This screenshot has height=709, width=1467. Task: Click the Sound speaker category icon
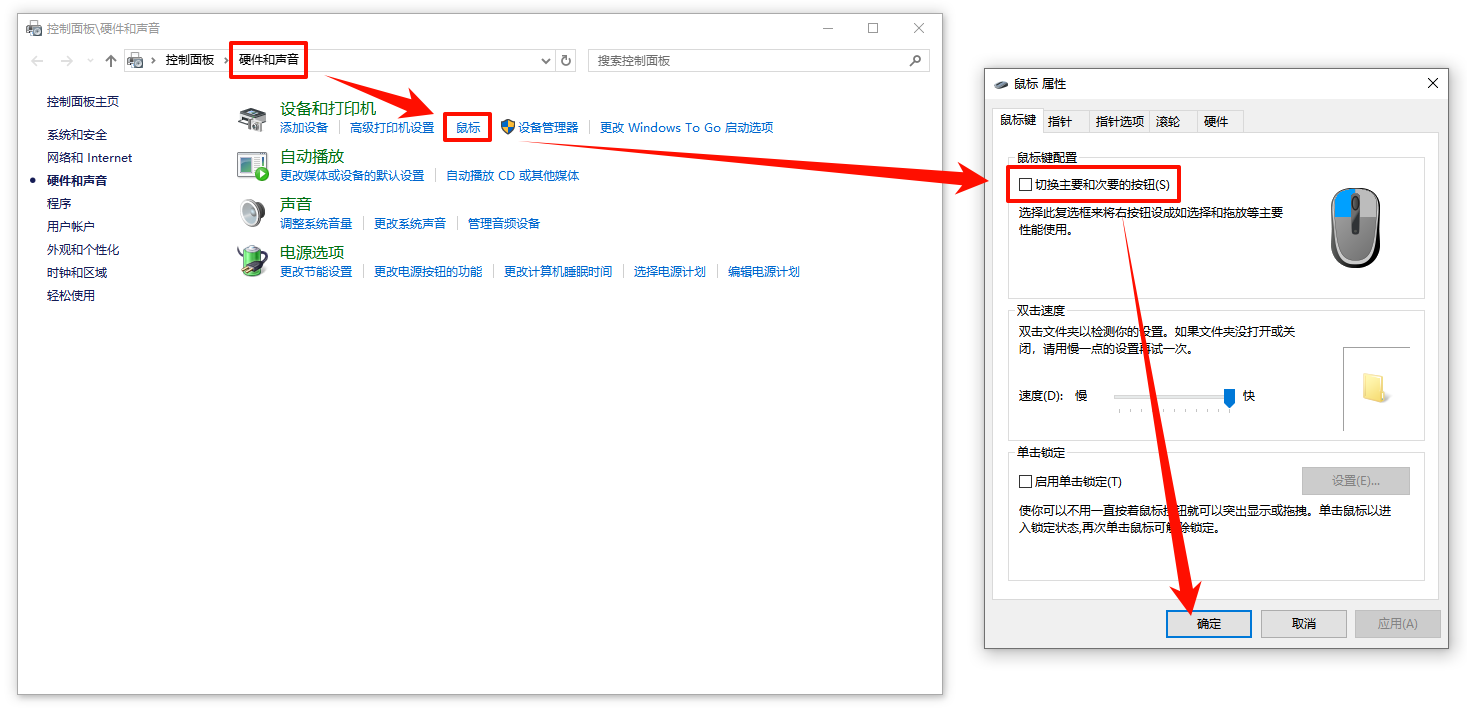(251, 213)
